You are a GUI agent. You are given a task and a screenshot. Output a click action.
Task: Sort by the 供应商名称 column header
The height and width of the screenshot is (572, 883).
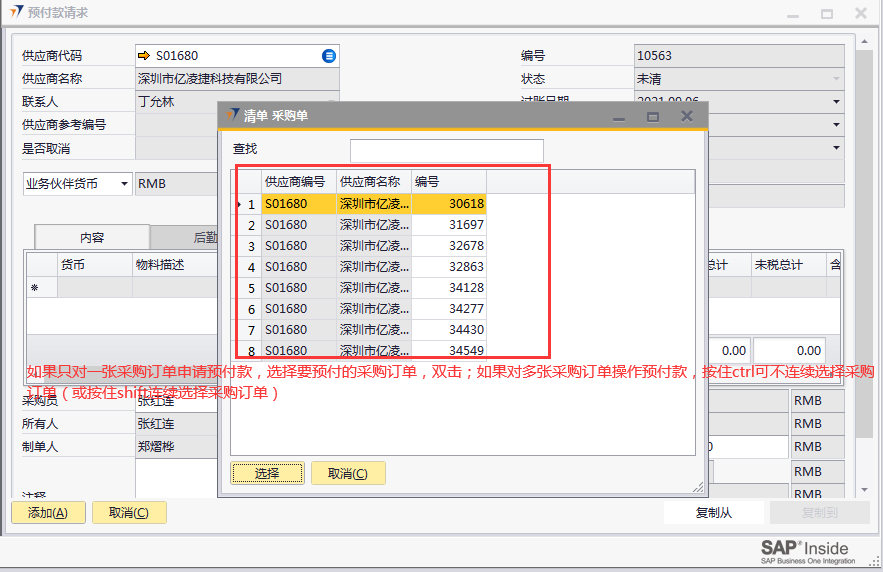pyautogui.click(x=370, y=182)
